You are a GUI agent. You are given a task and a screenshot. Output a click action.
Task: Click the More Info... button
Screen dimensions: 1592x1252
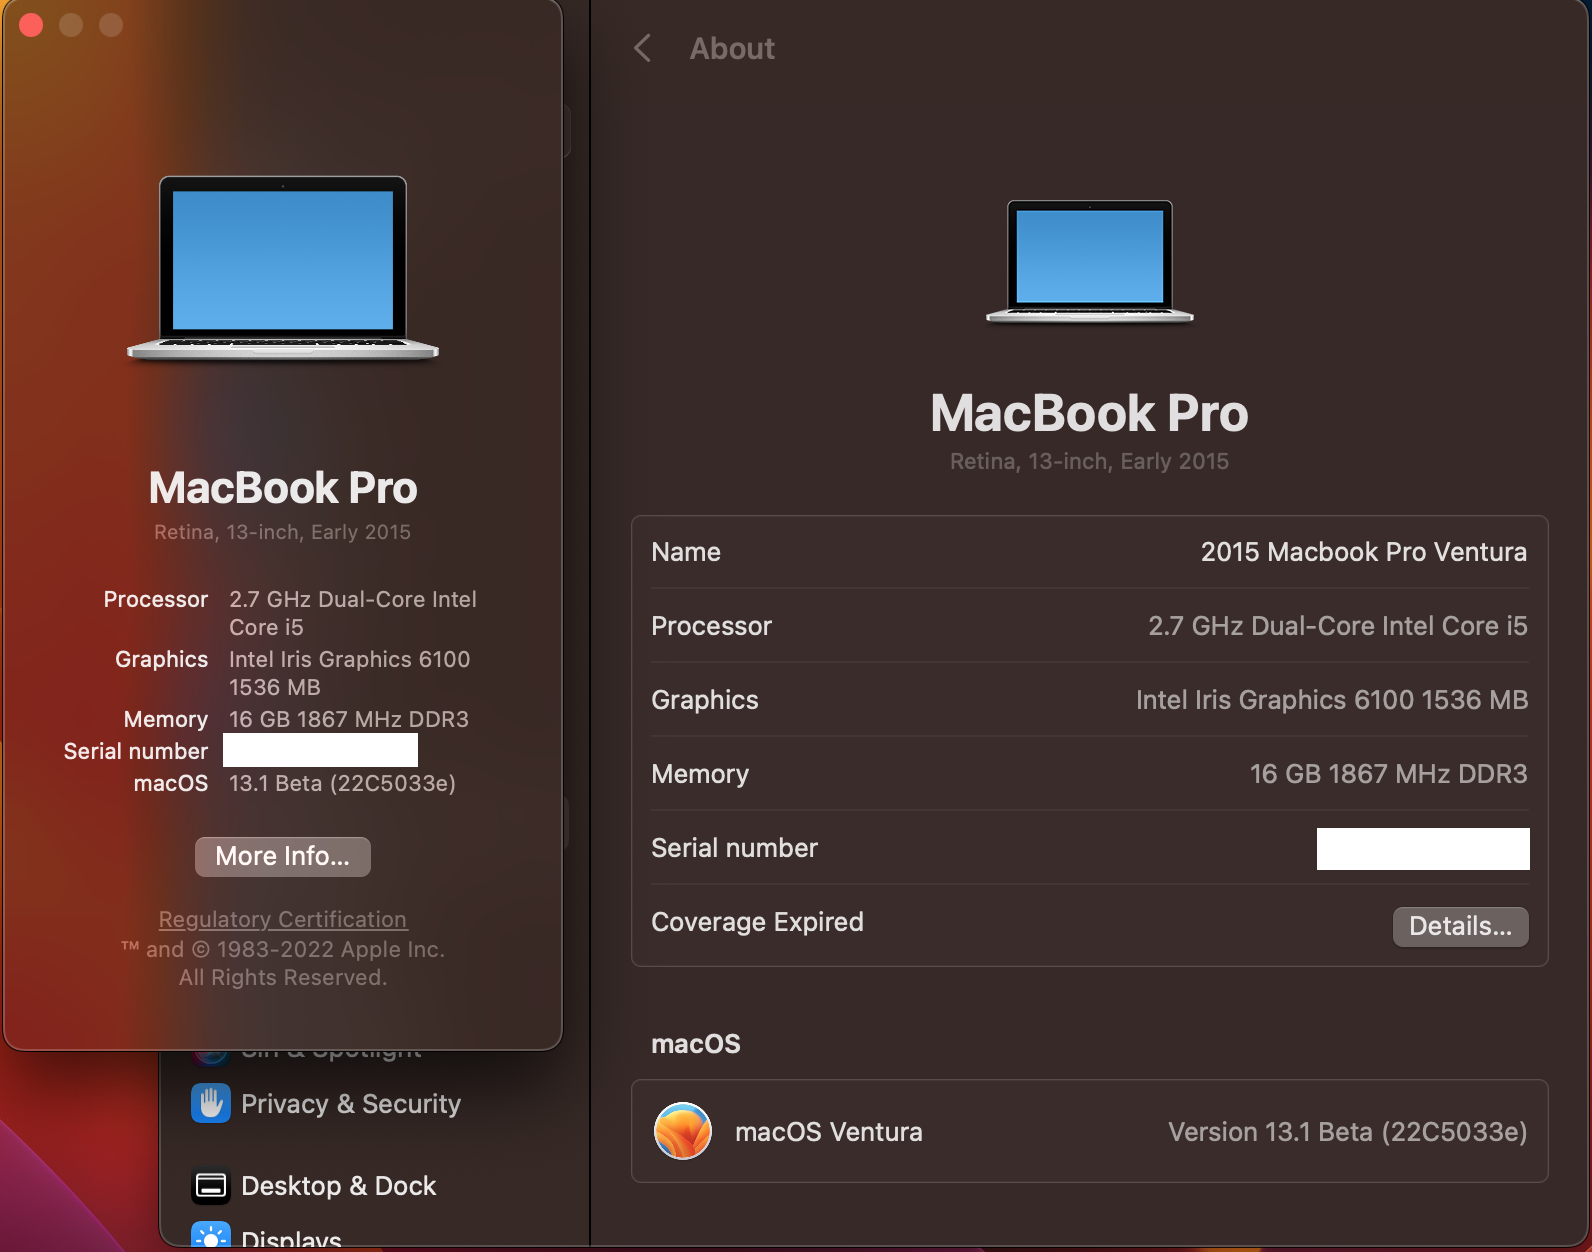(283, 857)
